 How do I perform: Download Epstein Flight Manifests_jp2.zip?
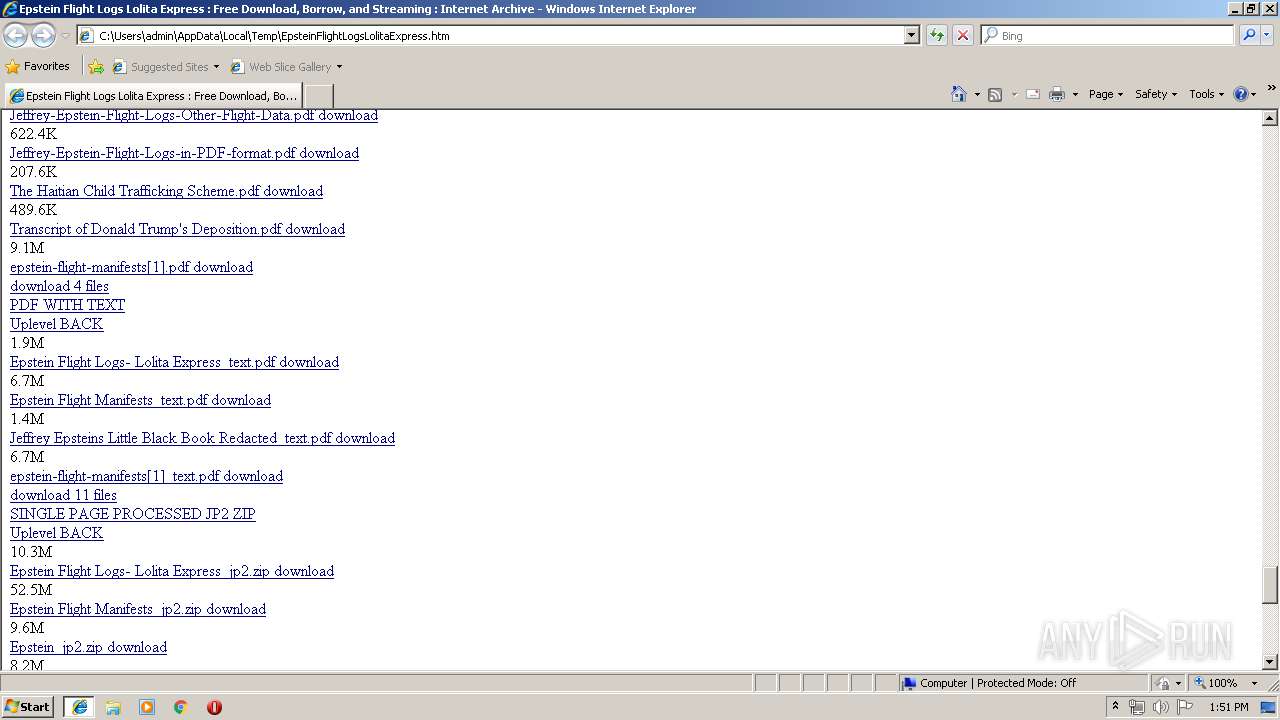(x=138, y=609)
